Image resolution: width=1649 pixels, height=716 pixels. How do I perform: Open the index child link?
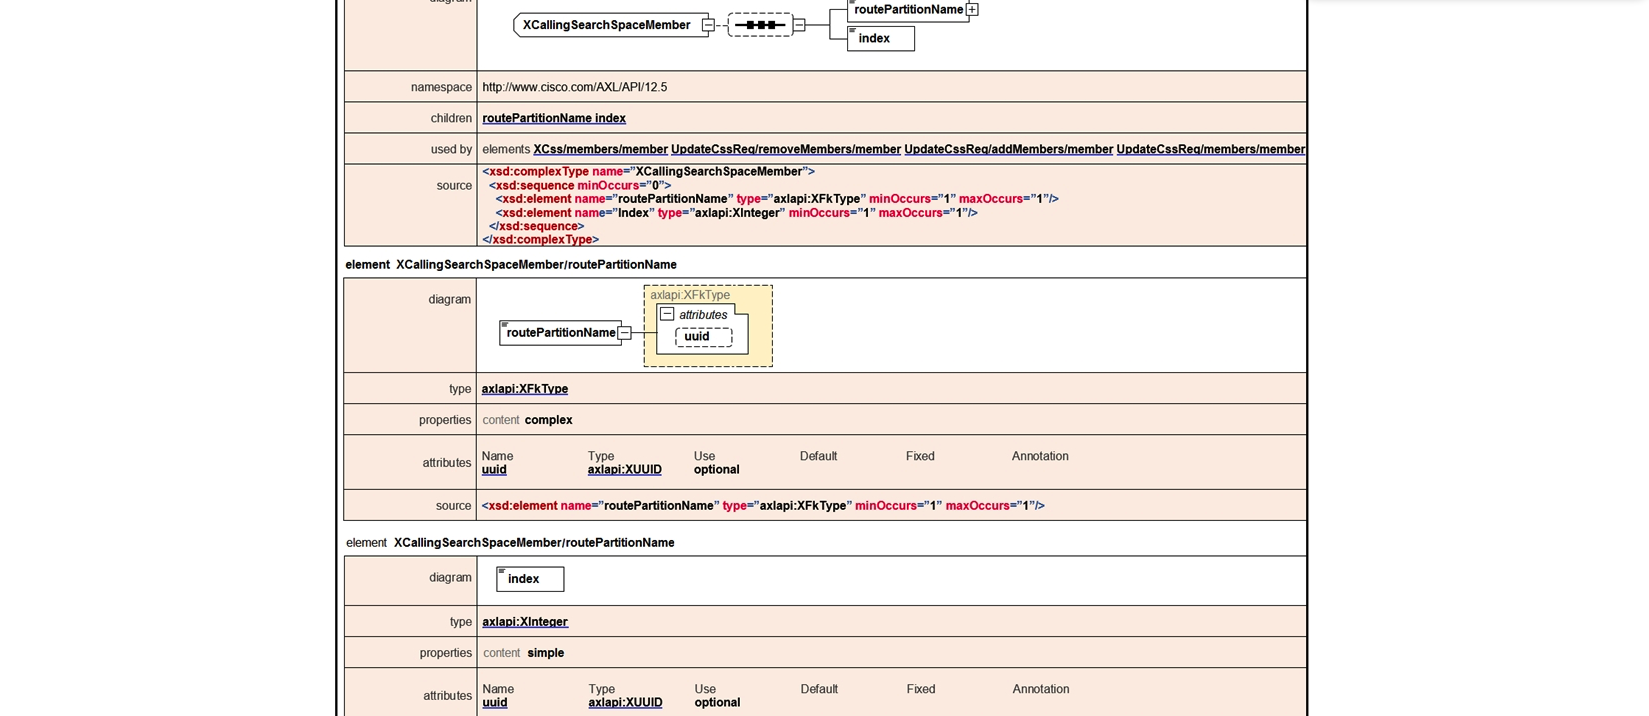click(610, 118)
